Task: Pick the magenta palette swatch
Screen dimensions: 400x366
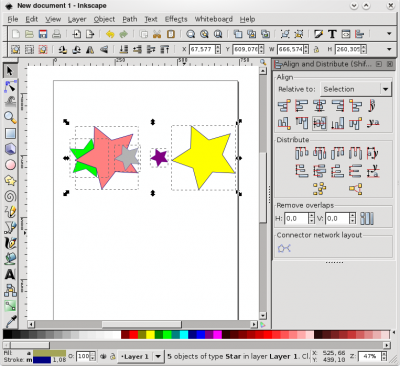Action: [x=217, y=334]
